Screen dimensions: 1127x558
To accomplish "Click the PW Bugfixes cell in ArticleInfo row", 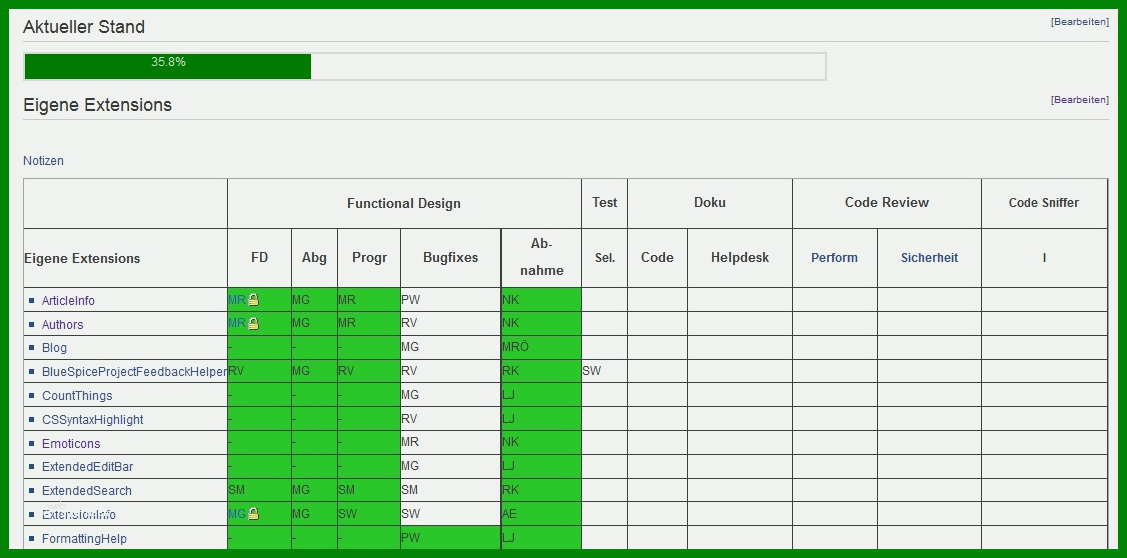I will tap(451, 300).
